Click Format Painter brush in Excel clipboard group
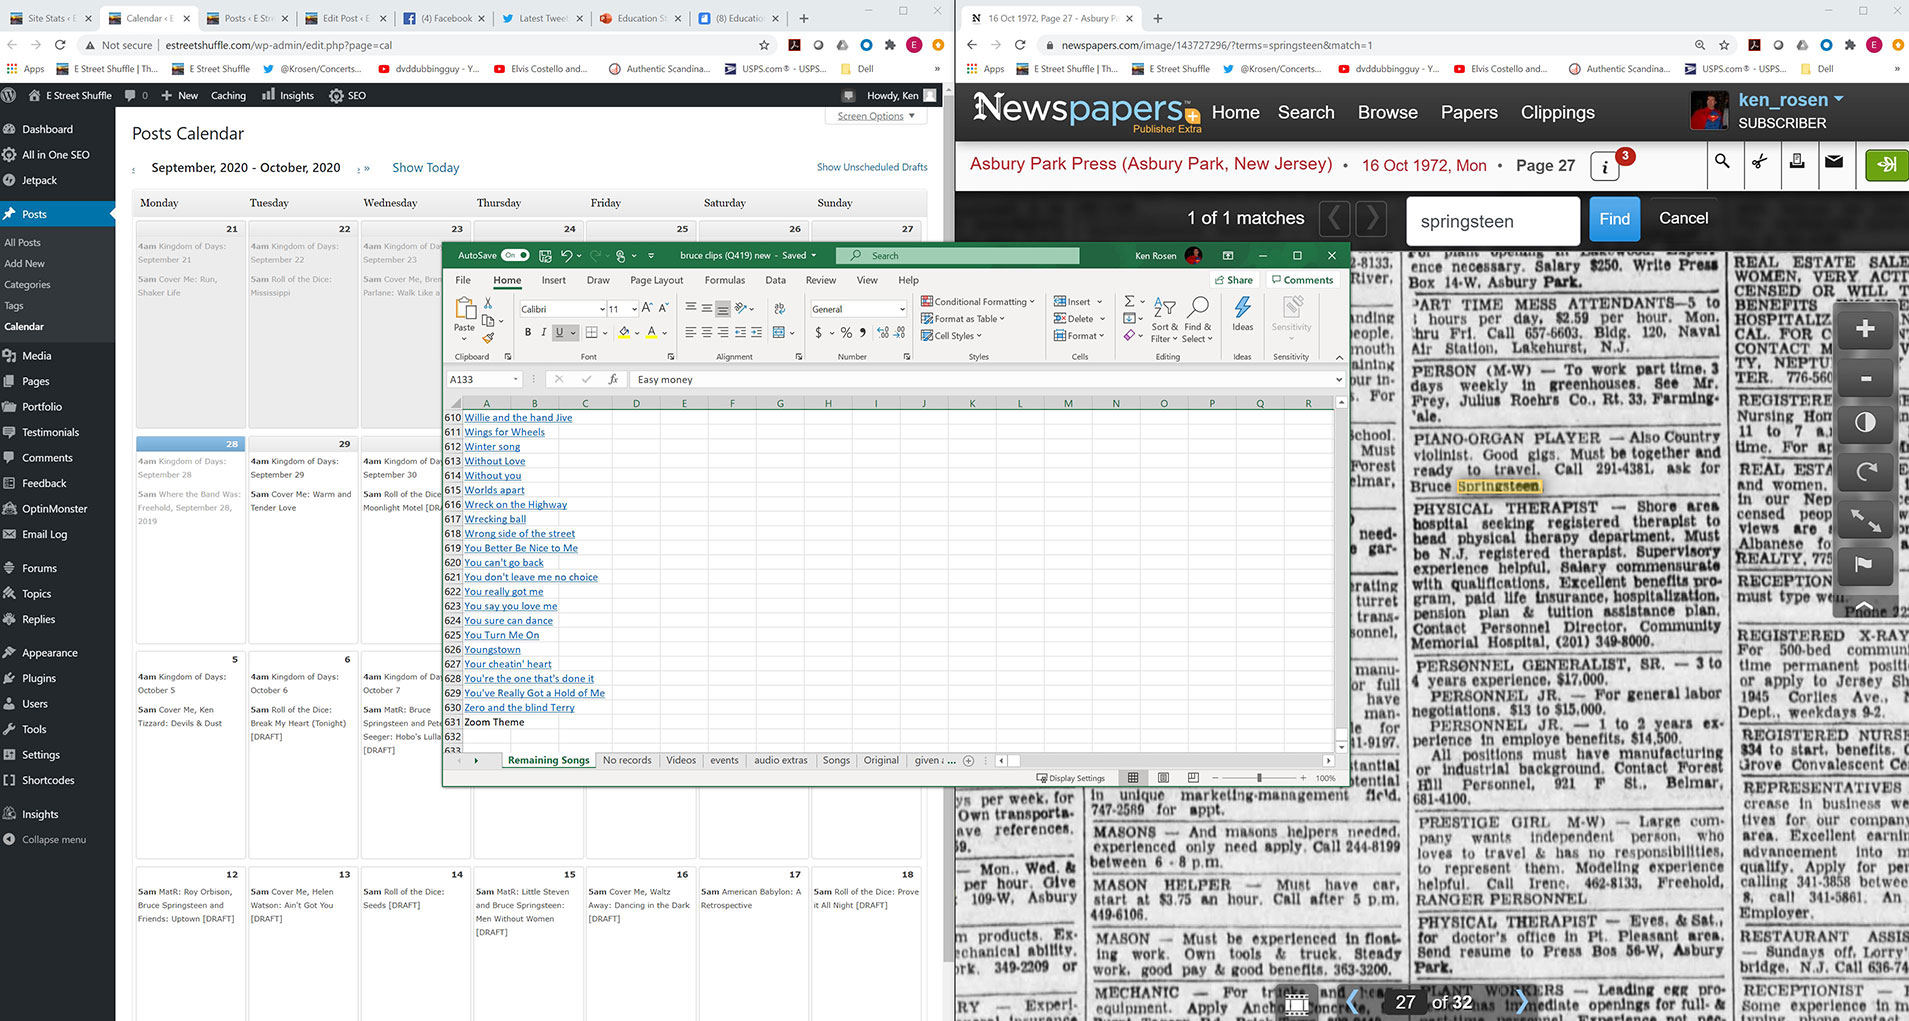This screenshot has width=1909, height=1021. coord(488,338)
